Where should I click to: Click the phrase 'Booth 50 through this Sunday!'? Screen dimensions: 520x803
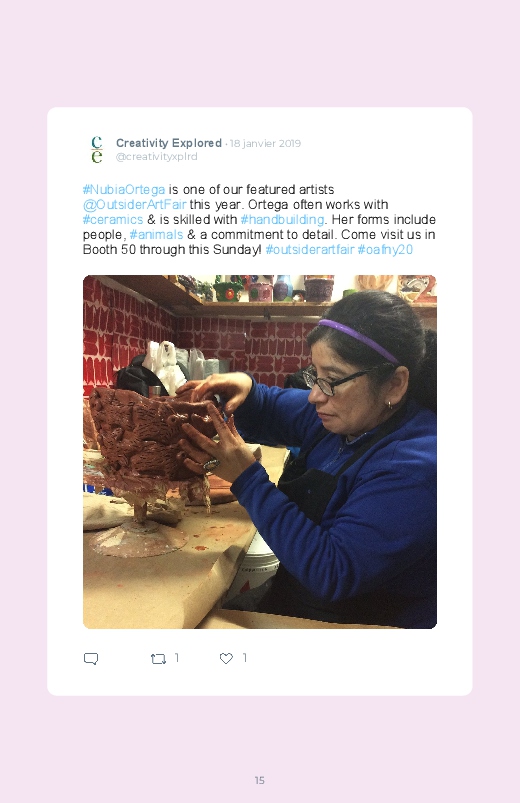click(172, 249)
